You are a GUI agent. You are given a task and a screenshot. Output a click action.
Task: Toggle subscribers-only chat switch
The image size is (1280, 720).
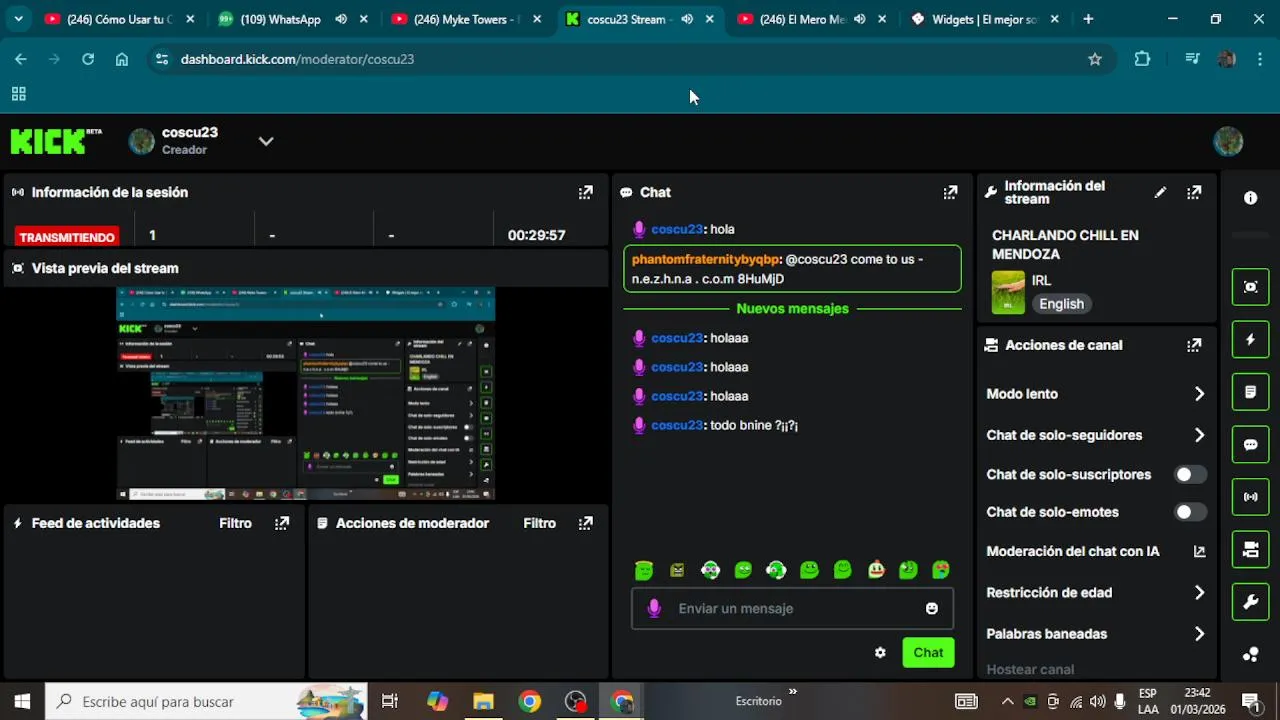(x=1190, y=475)
